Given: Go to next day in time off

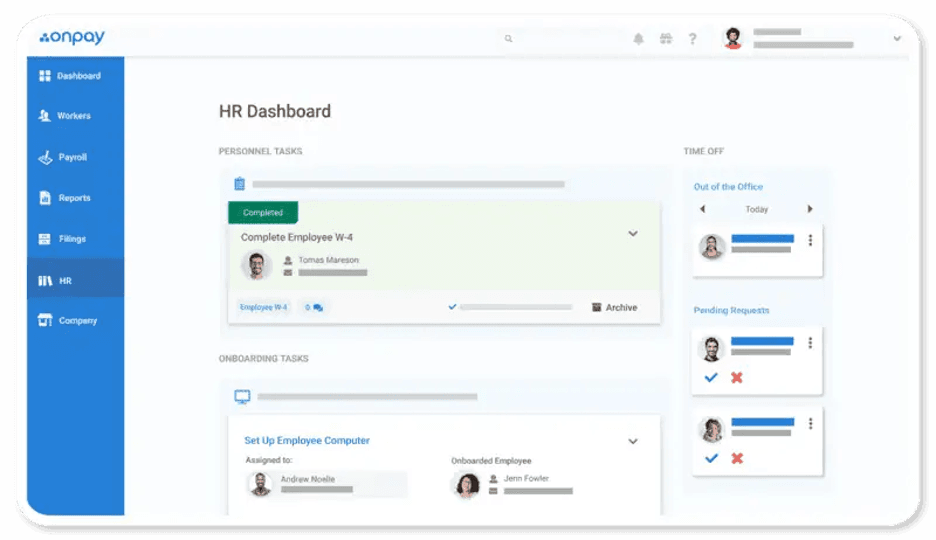Looking at the screenshot, I should (810, 209).
